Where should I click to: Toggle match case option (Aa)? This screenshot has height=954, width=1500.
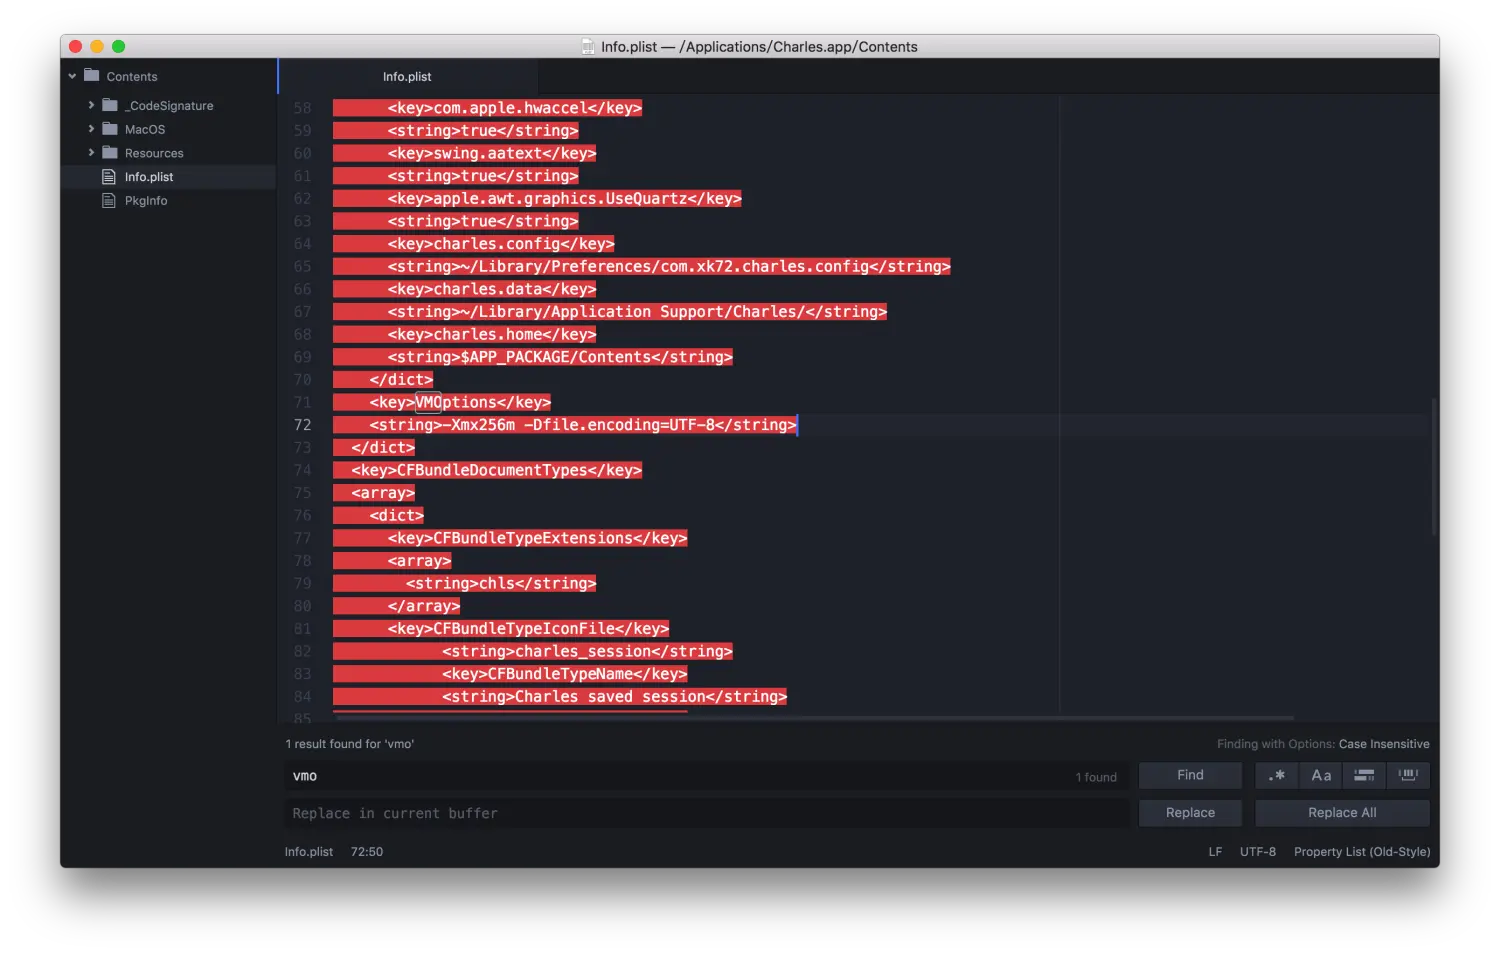coord(1321,775)
